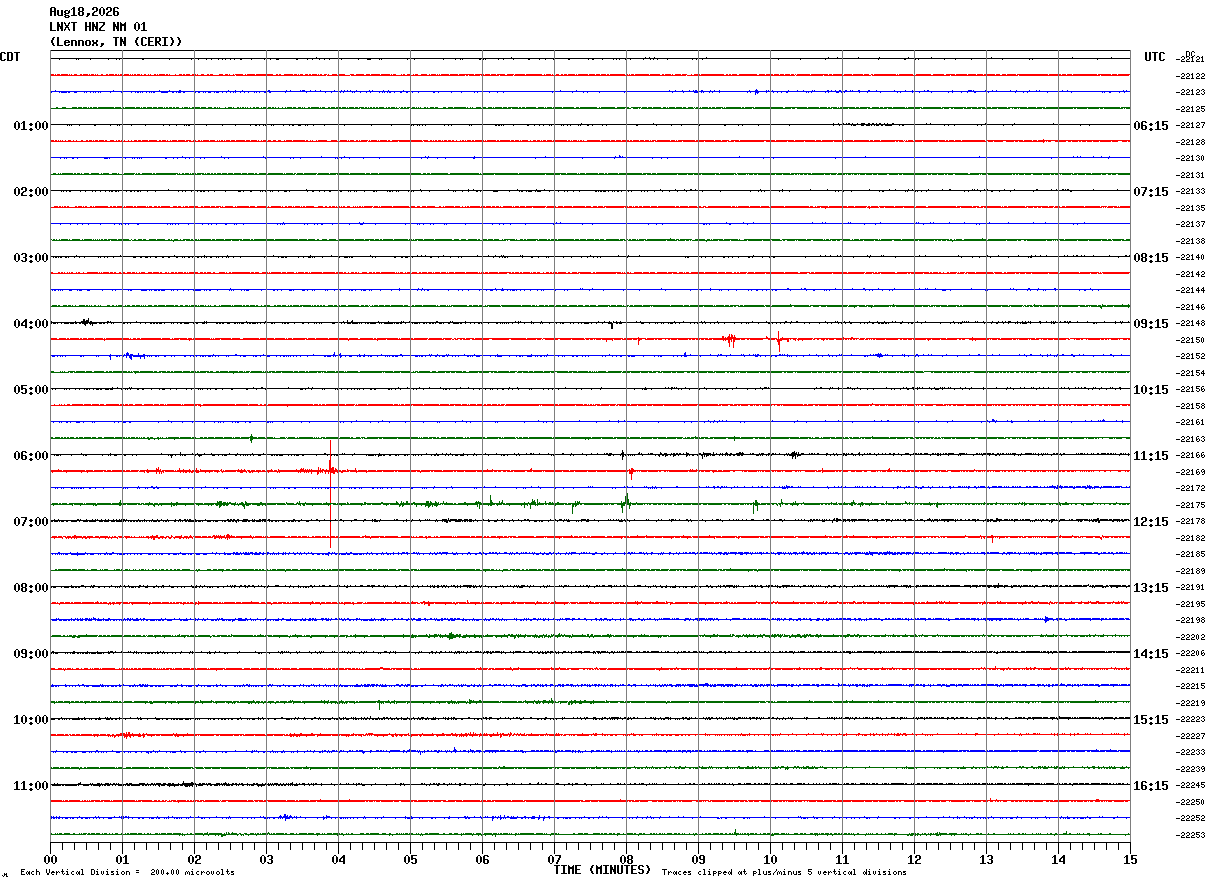Click the 04:00 CDT time label
1210x886 pixels.
[x=31, y=324]
